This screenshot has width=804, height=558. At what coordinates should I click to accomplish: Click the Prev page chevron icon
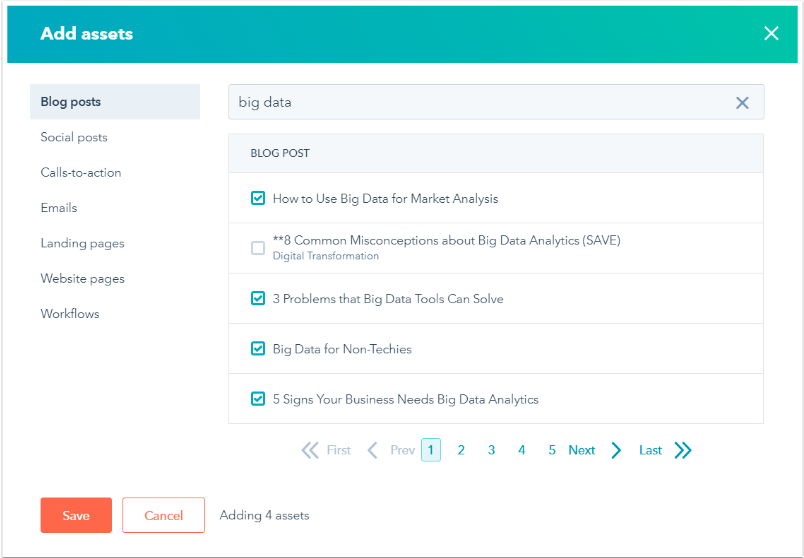(x=373, y=450)
